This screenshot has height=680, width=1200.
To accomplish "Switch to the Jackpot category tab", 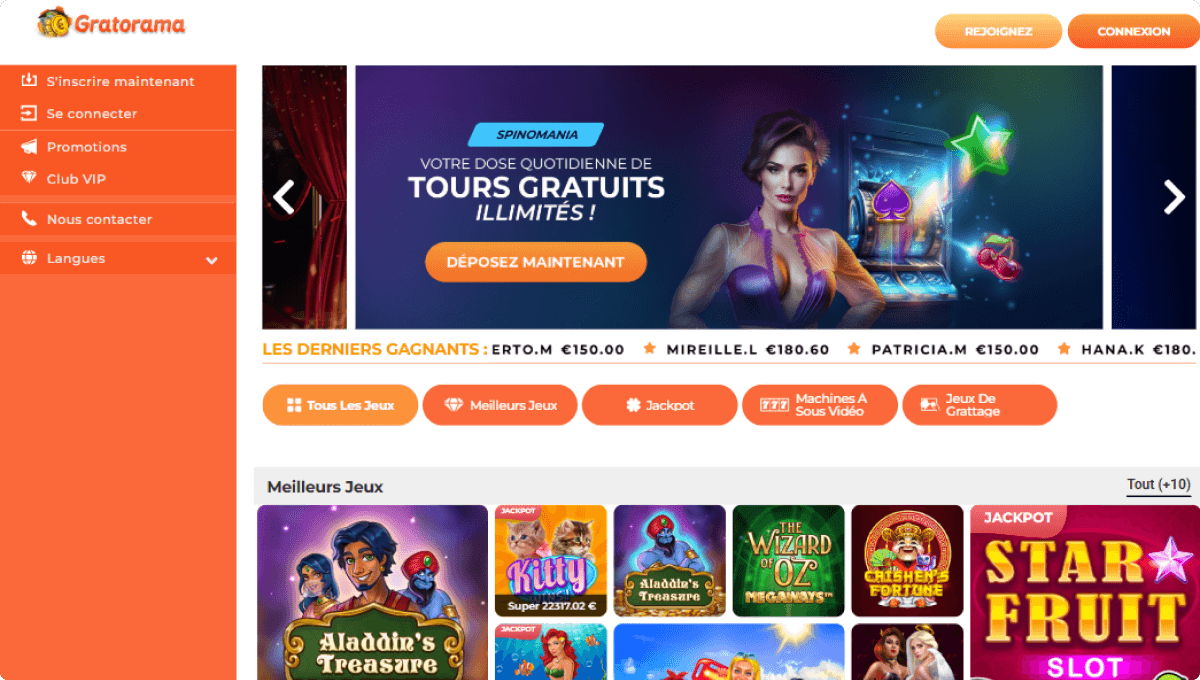I will pyautogui.click(x=660, y=405).
